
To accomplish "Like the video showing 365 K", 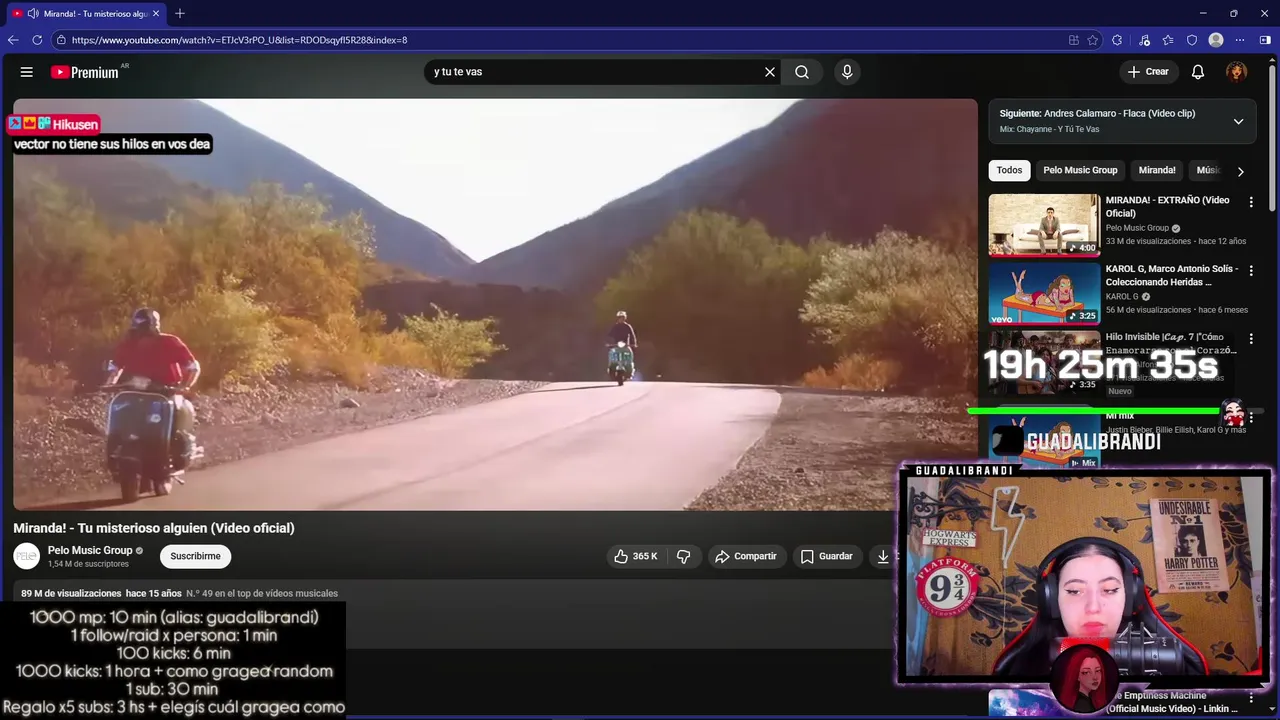I will (635, 556).
